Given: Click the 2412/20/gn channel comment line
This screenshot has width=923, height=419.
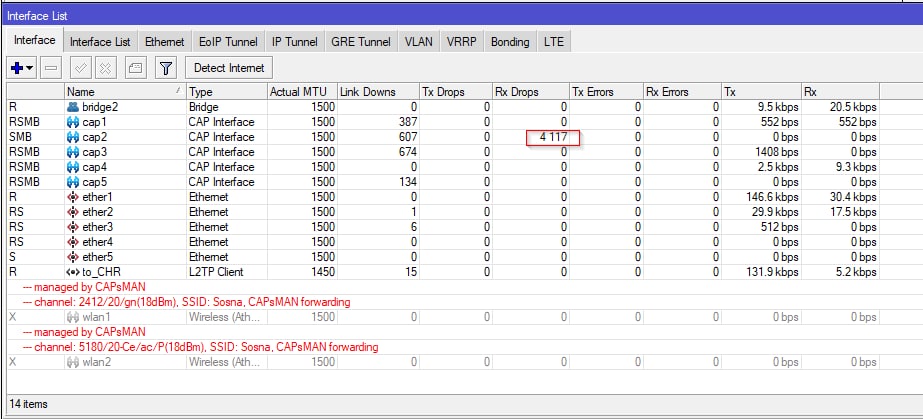Looking at the screenshot, I should (186, 302).
